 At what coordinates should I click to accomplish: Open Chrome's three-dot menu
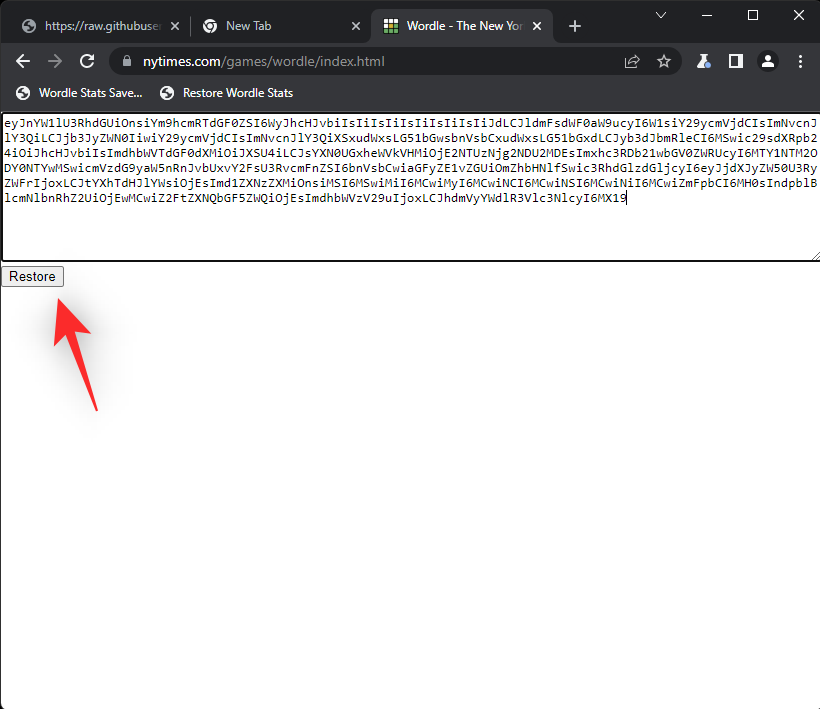coord(800,61)
